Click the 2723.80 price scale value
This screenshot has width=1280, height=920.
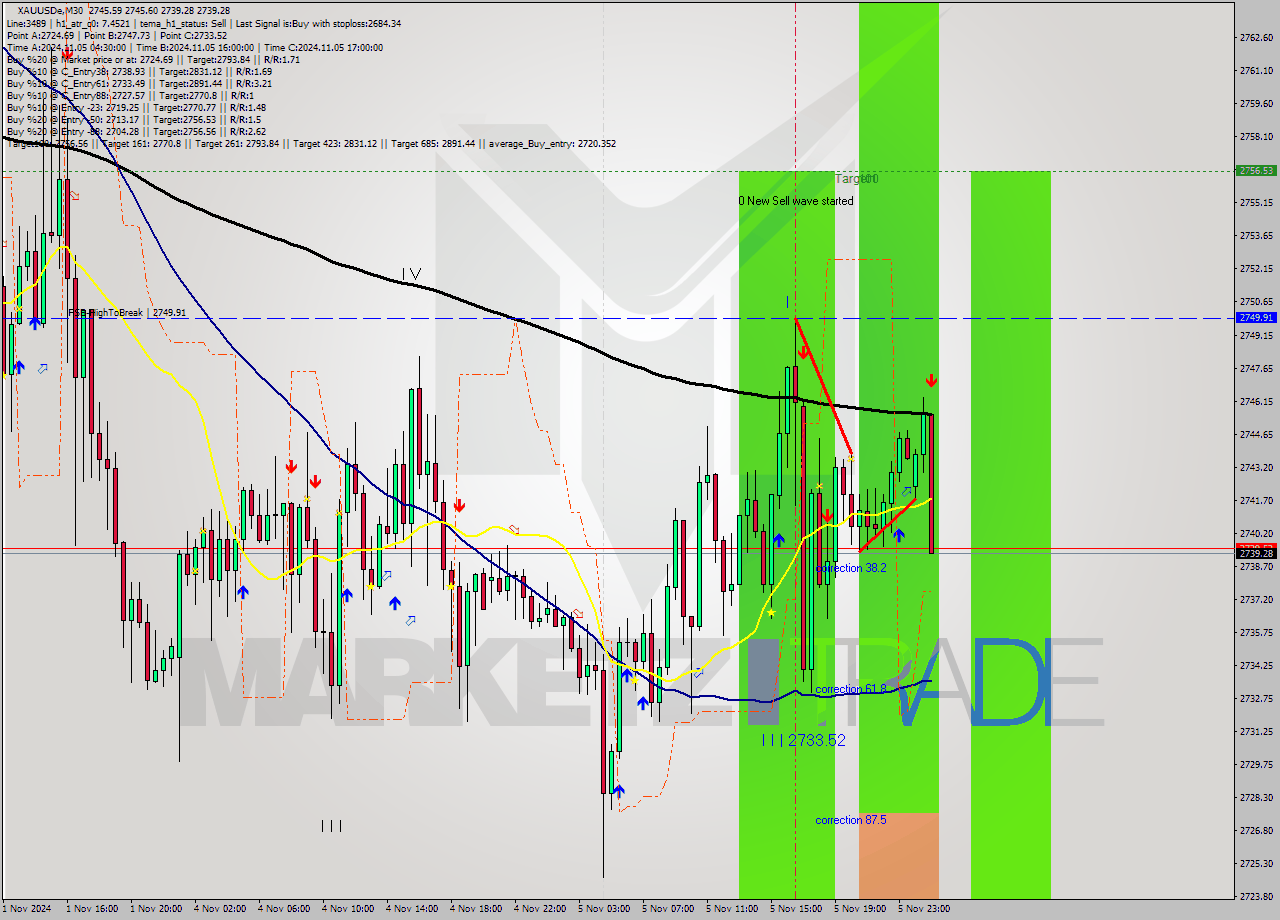[1256, 896]
